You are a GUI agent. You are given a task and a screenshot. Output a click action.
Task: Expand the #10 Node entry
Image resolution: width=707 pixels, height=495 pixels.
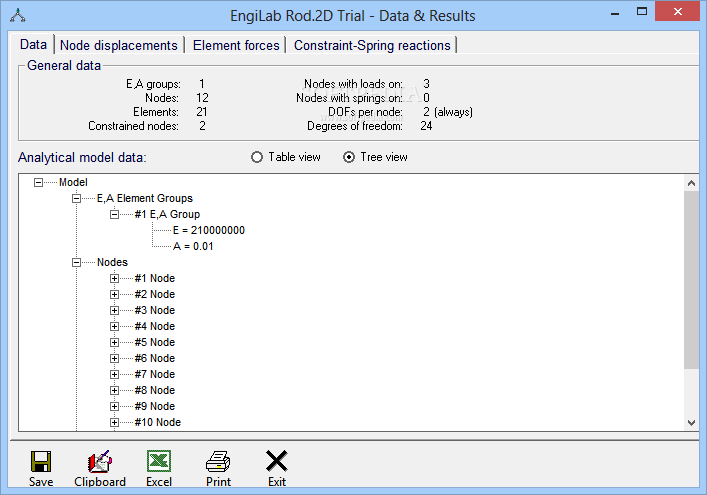[x=115, y=422]
